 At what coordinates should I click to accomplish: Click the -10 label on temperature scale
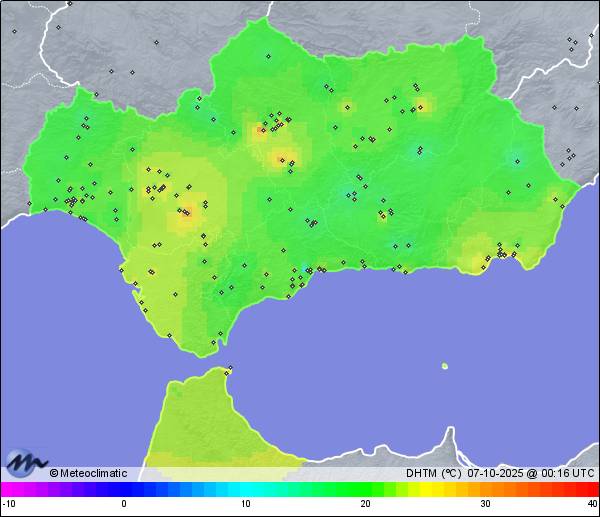pos(8,504)
